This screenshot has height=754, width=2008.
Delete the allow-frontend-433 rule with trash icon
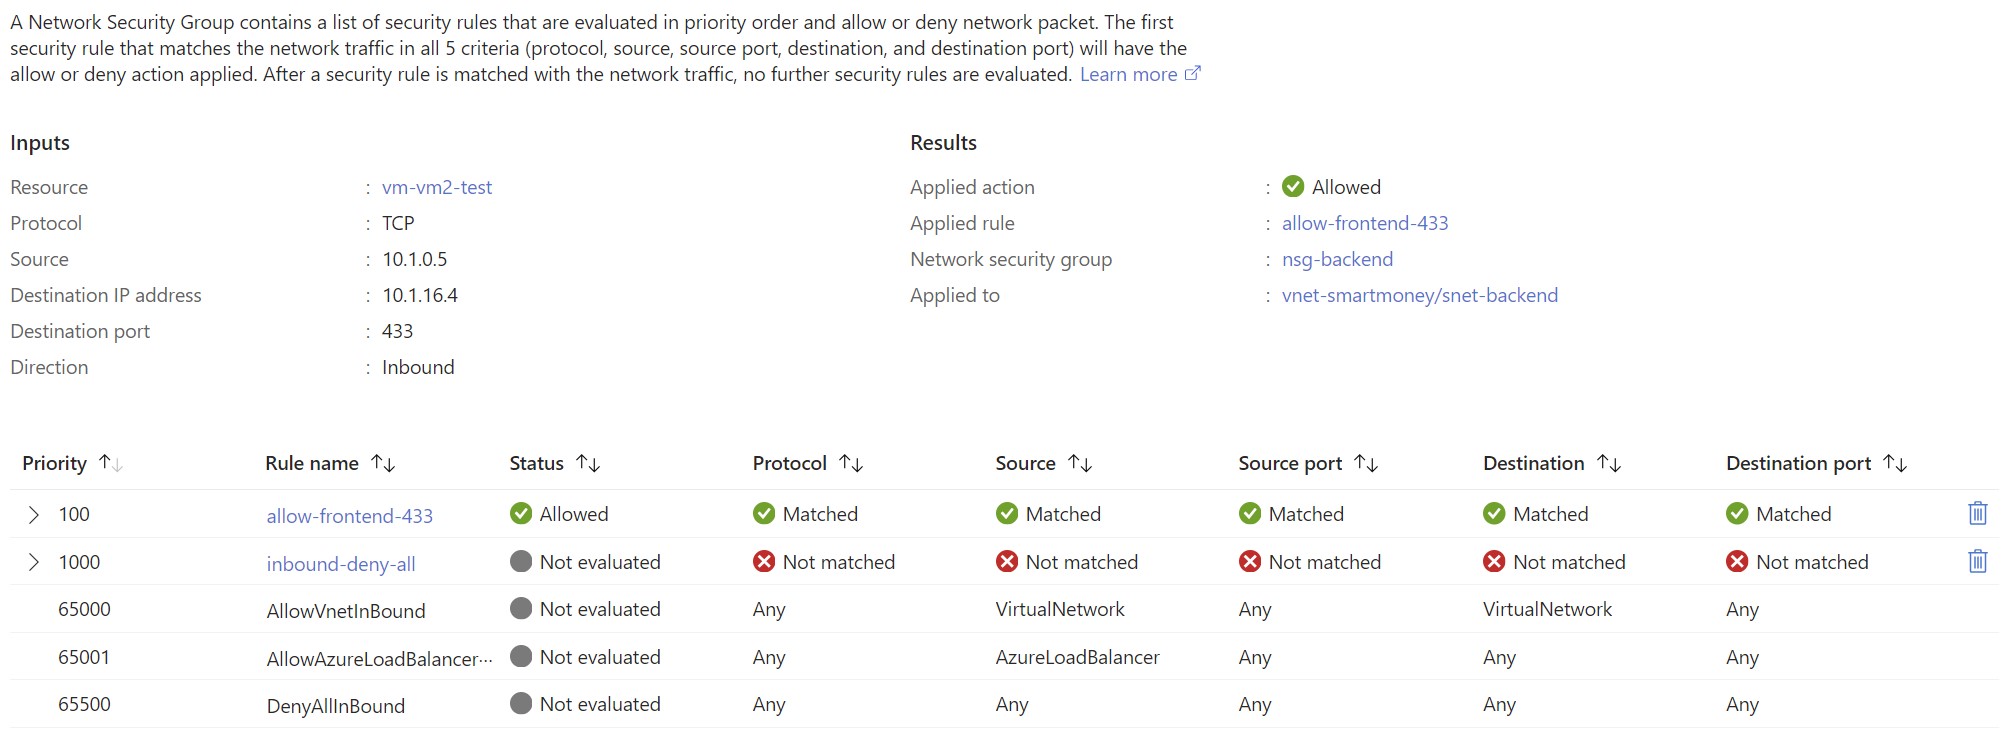(x=1977, y=513)
